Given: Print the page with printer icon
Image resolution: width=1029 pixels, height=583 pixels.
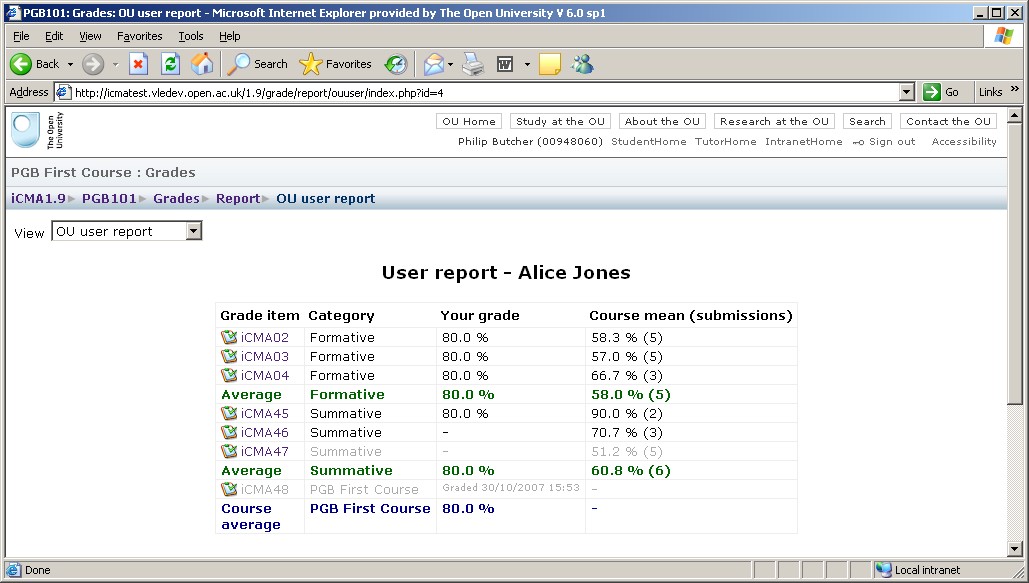Looking at the screenshot, I should pos(472,64).
